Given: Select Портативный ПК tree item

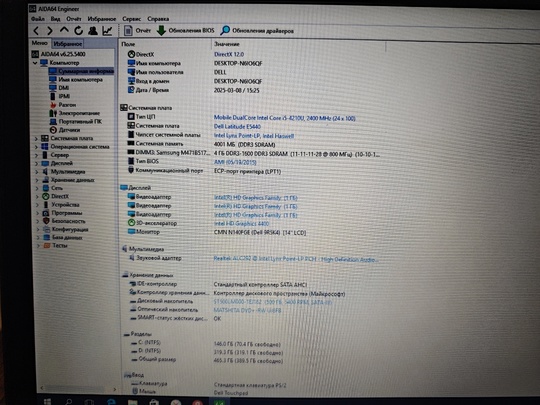Looking at the screenshot, I should pos(75,122).
